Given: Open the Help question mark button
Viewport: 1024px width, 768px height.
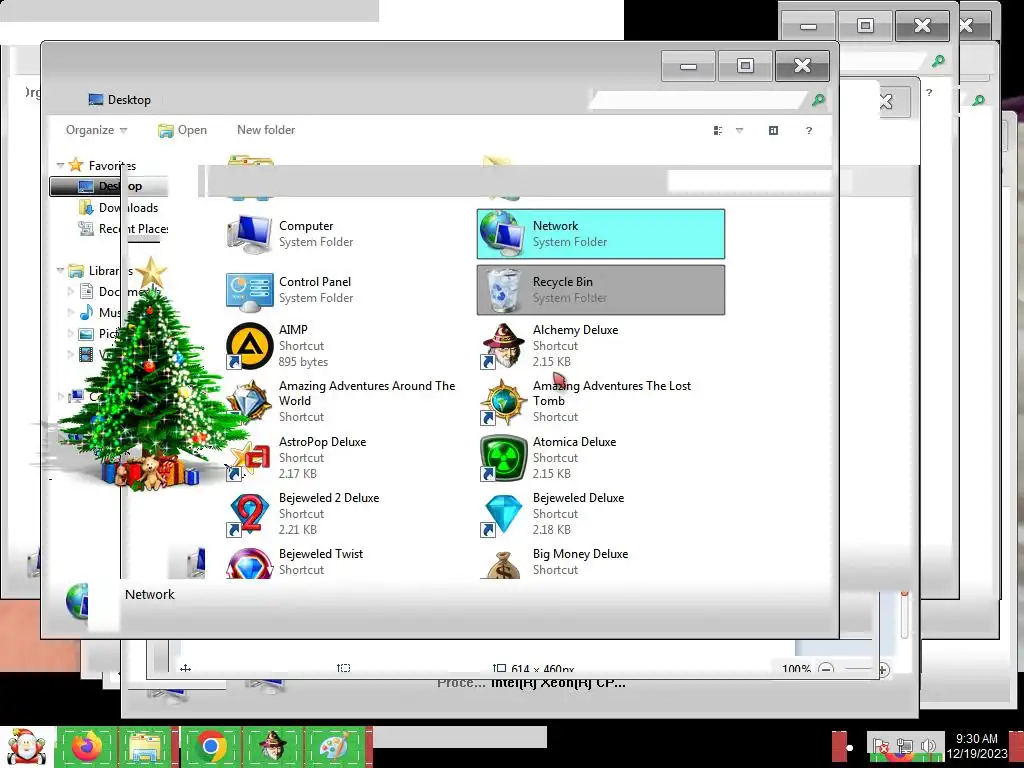Looking at the screenshot, I should coord(808,131).
